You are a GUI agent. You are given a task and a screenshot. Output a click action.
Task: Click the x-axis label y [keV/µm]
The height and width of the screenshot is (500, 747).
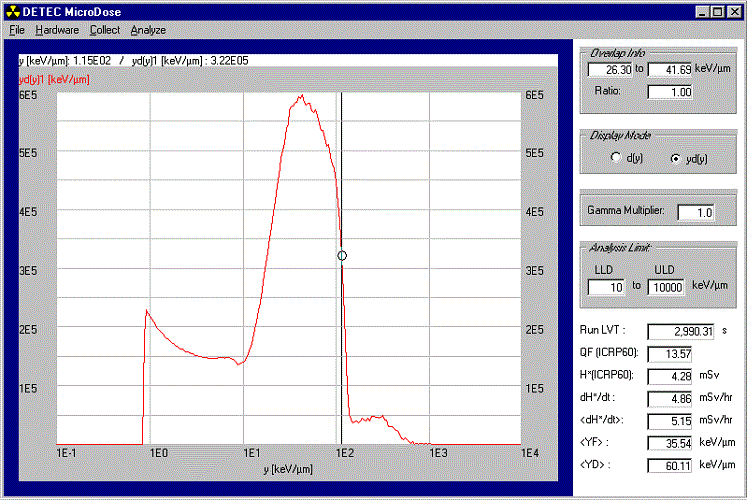click(x=288, y=469)
